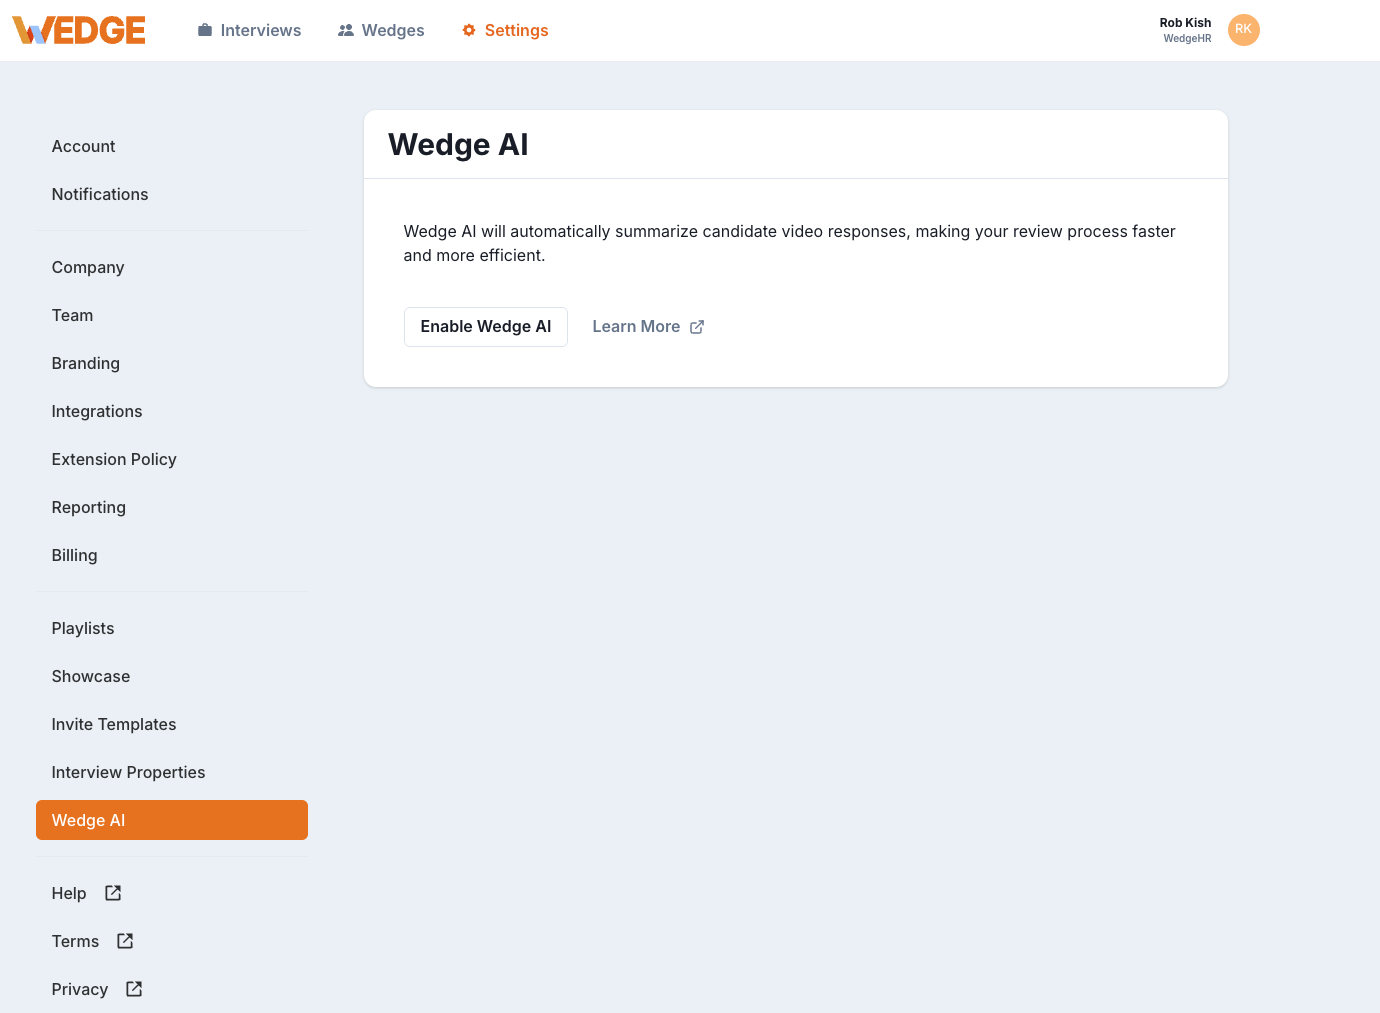The height and width of the screenshot is (1013, 1380).
Task: Click the Enable Wedge AI button
Action: click(486, 327)
